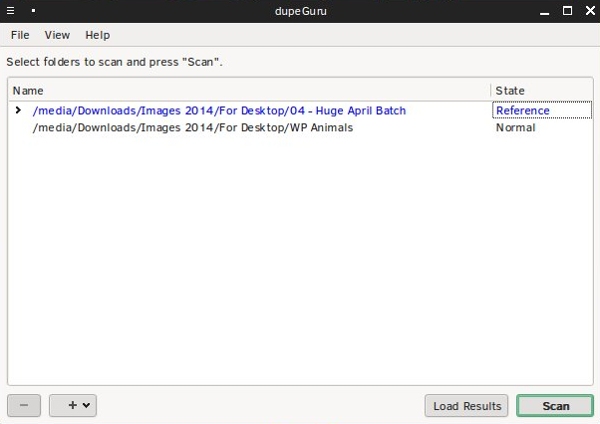This screenshot has width=600, height=424.
Task: Expand the 04 - Huge April Batch folder
Action: coord(18,110)
